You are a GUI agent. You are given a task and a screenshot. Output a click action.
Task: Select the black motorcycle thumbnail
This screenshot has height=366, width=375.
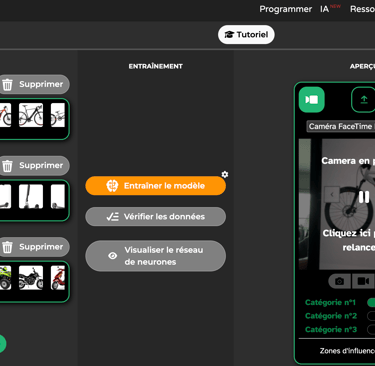tap(31, 278)
